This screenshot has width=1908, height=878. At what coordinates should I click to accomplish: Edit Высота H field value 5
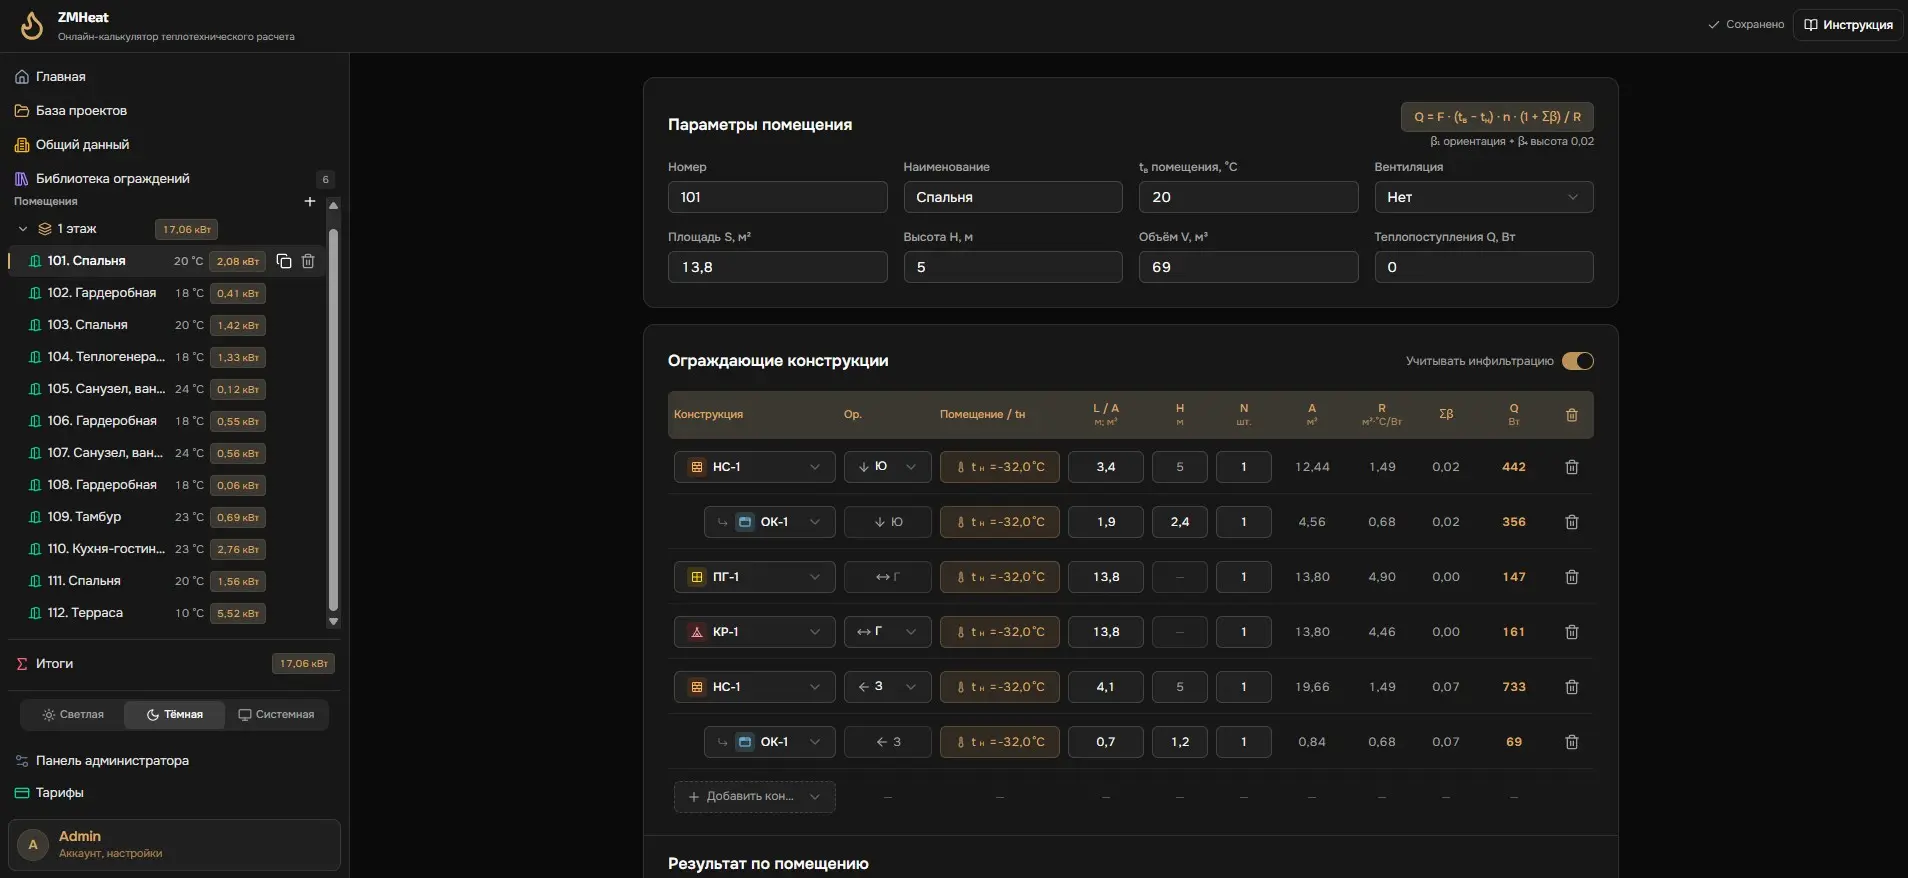pyautogui.click(x=1013, y=267)
